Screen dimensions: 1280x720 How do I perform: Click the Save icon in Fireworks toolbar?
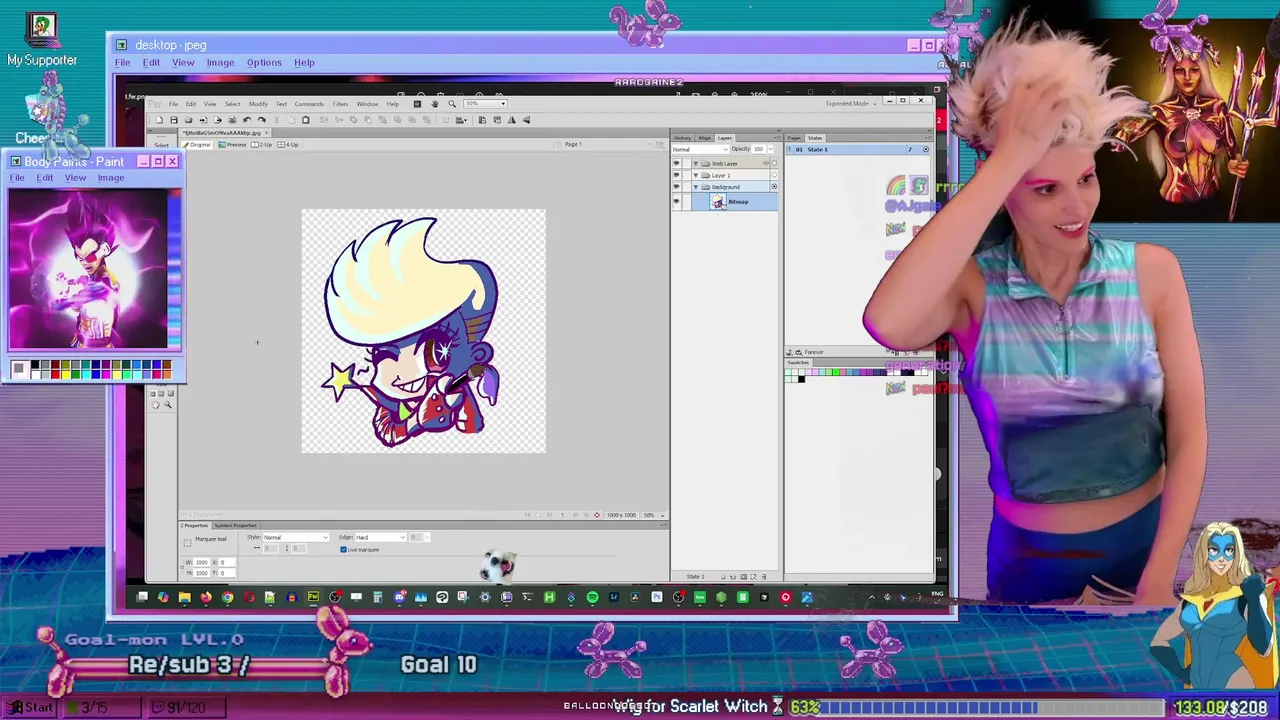pyautogui.click(x=174, y=120)
